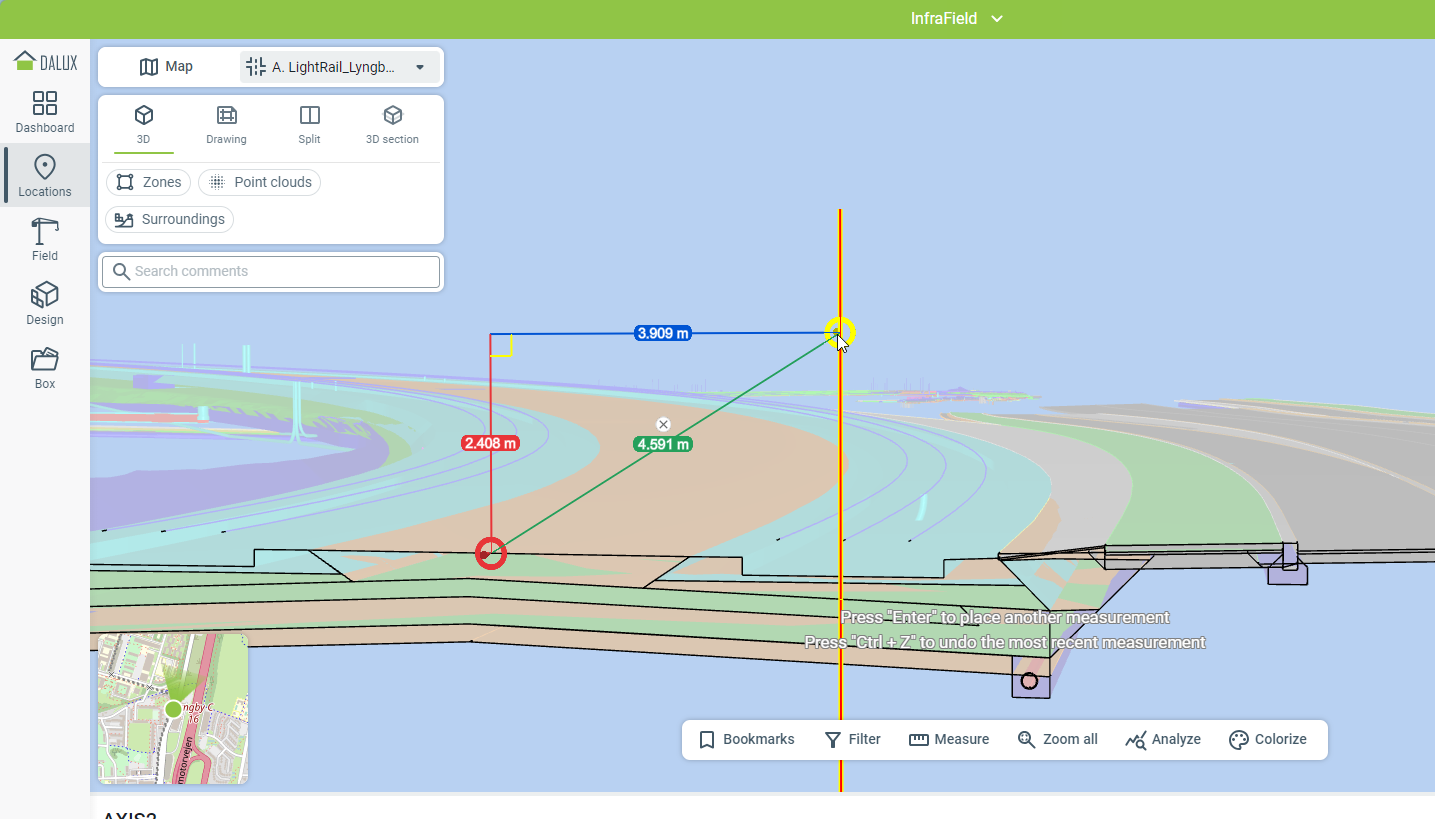Toggle Point clouds visibility
The height and width of the screenshot is (819, 1435).
click(x=260, y=182)
